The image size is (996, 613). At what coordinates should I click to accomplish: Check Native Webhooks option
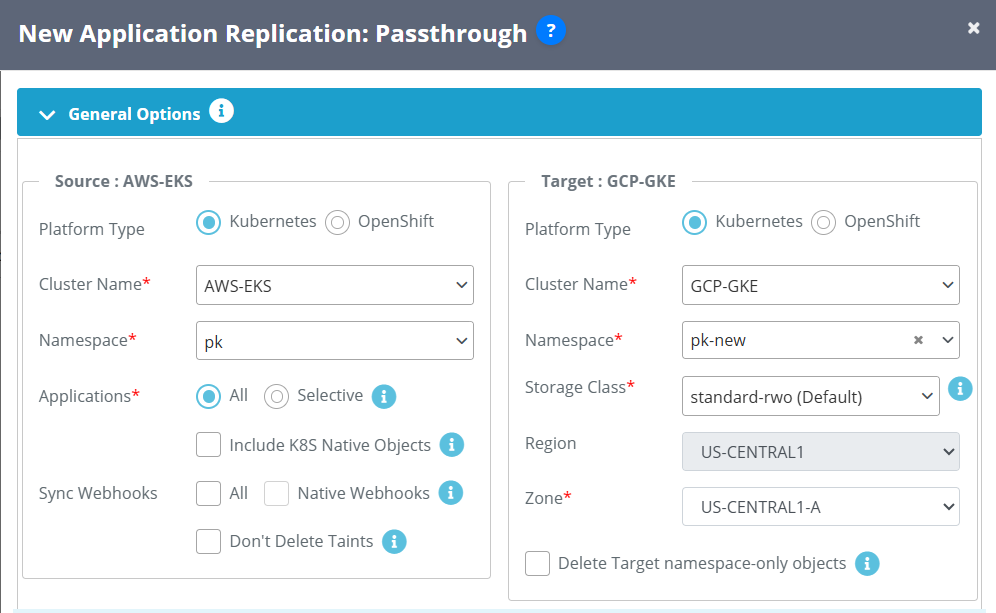click(x=276, y=493)
